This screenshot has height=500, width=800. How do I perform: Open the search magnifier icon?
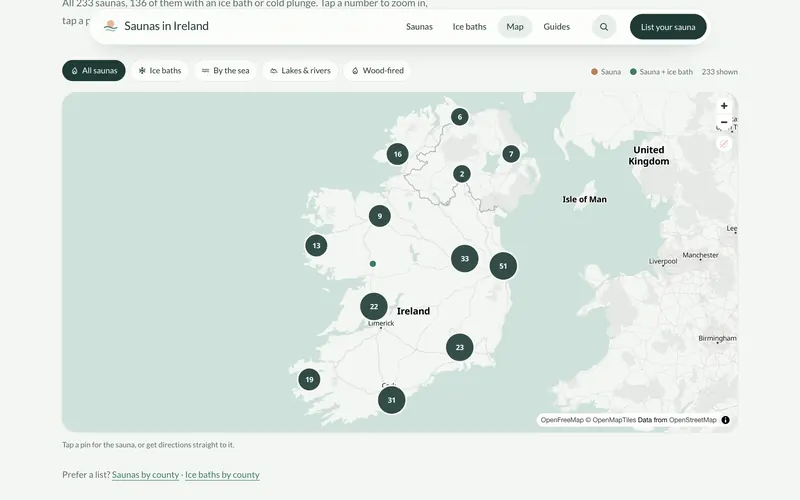[604, 27]
